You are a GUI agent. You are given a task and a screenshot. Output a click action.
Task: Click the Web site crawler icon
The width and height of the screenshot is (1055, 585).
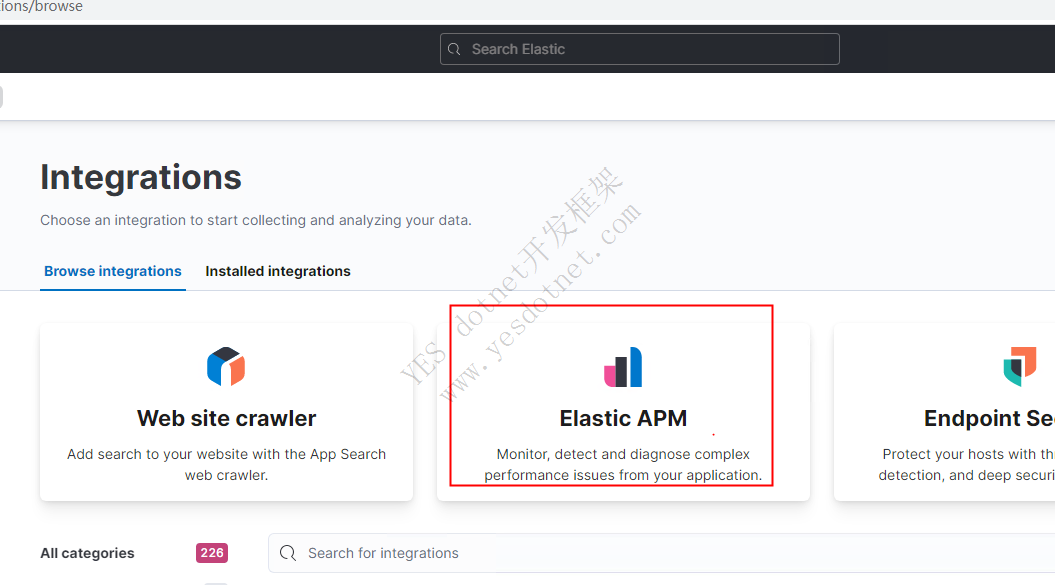tap(226, 367)
